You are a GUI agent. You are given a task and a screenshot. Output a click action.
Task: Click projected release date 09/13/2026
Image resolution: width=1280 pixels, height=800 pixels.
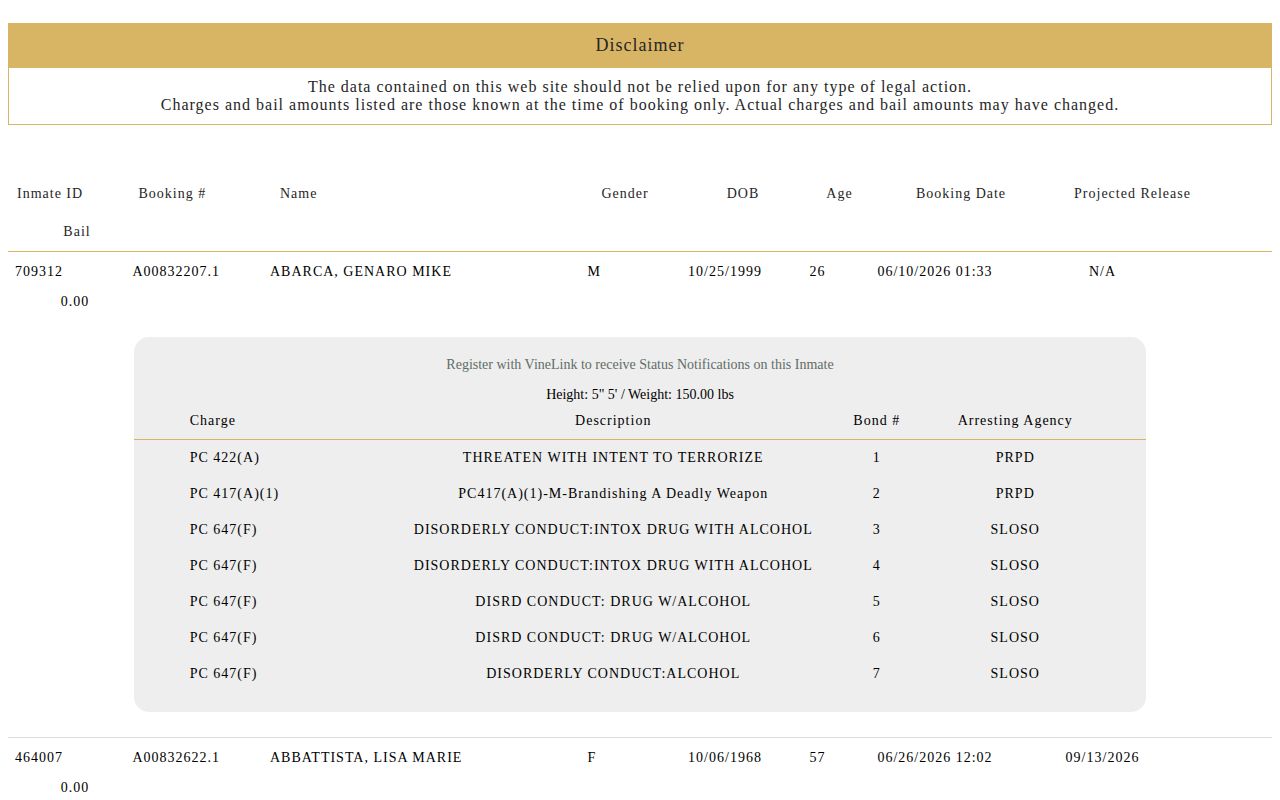(x=1102, y=757)
